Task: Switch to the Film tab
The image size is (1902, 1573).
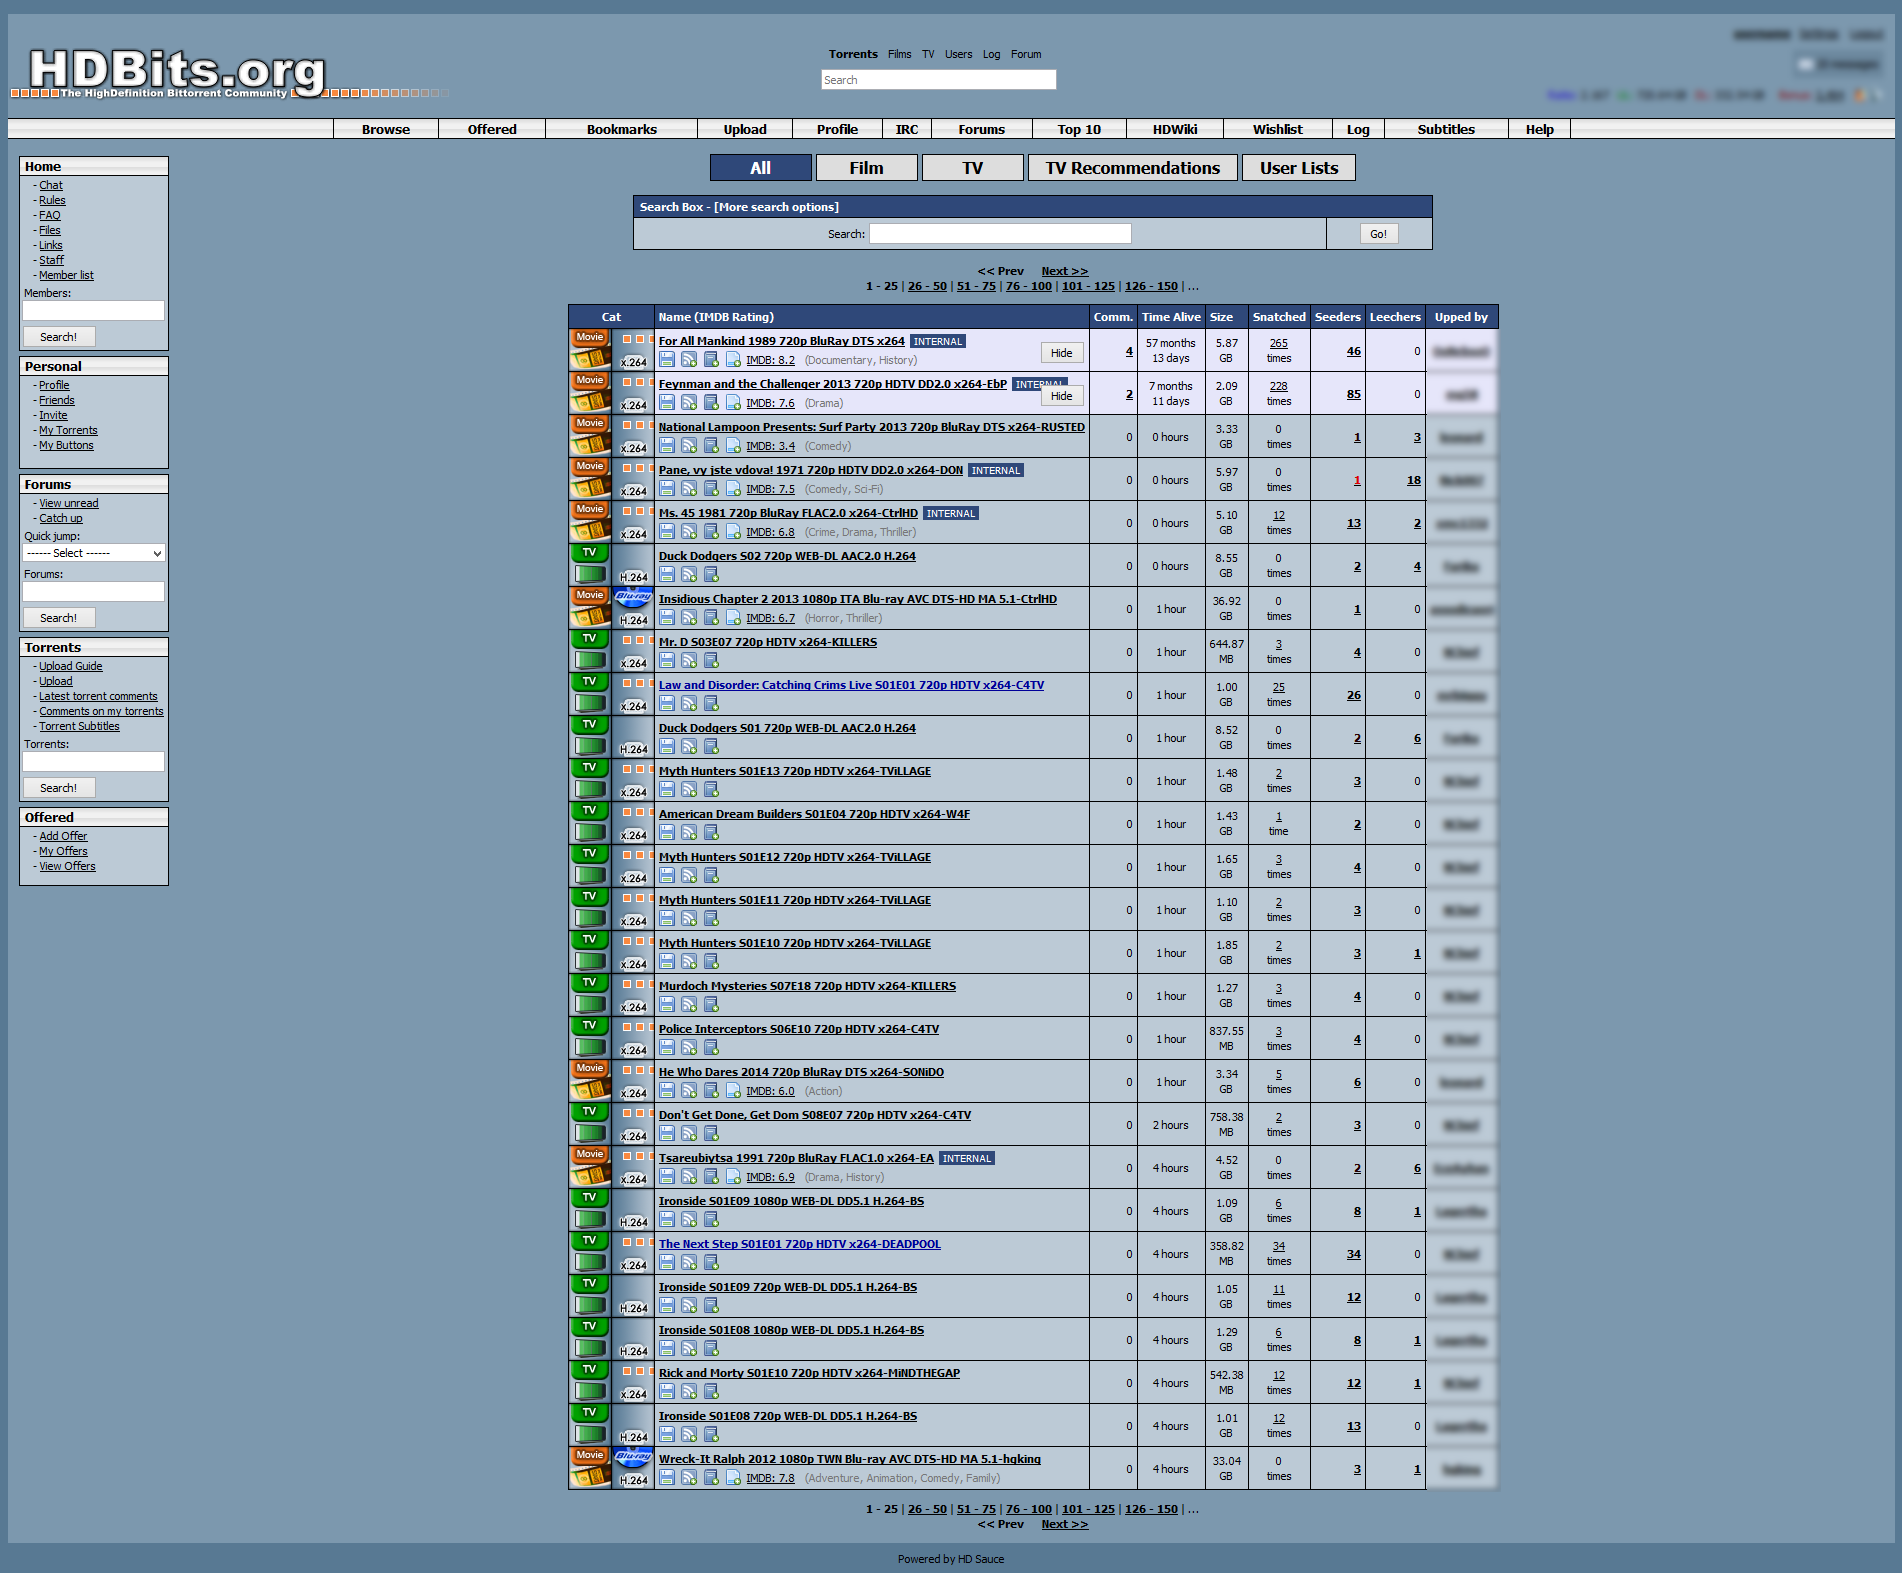Action: [x=866, y=168]
